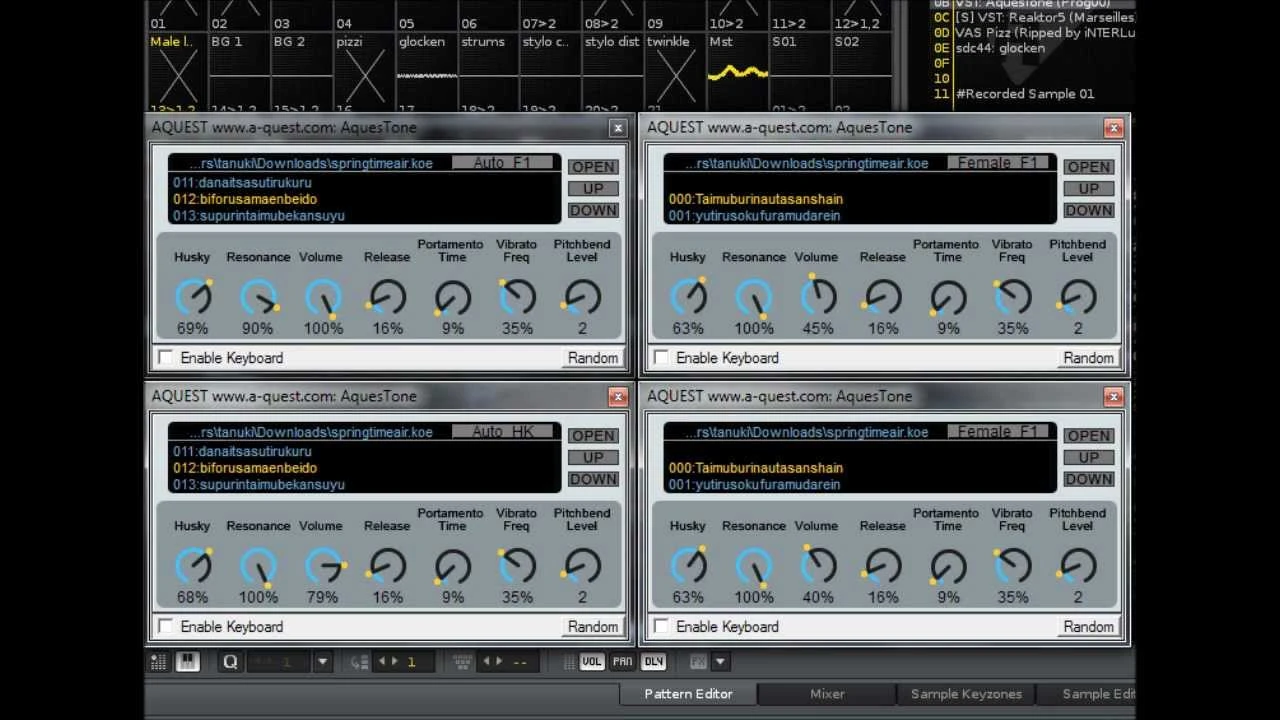1280x720 pixels.
Task: Enable Keyboard in the Auto F1 AquesTone window
Action: pyautogui.click(x=165, y=358)
